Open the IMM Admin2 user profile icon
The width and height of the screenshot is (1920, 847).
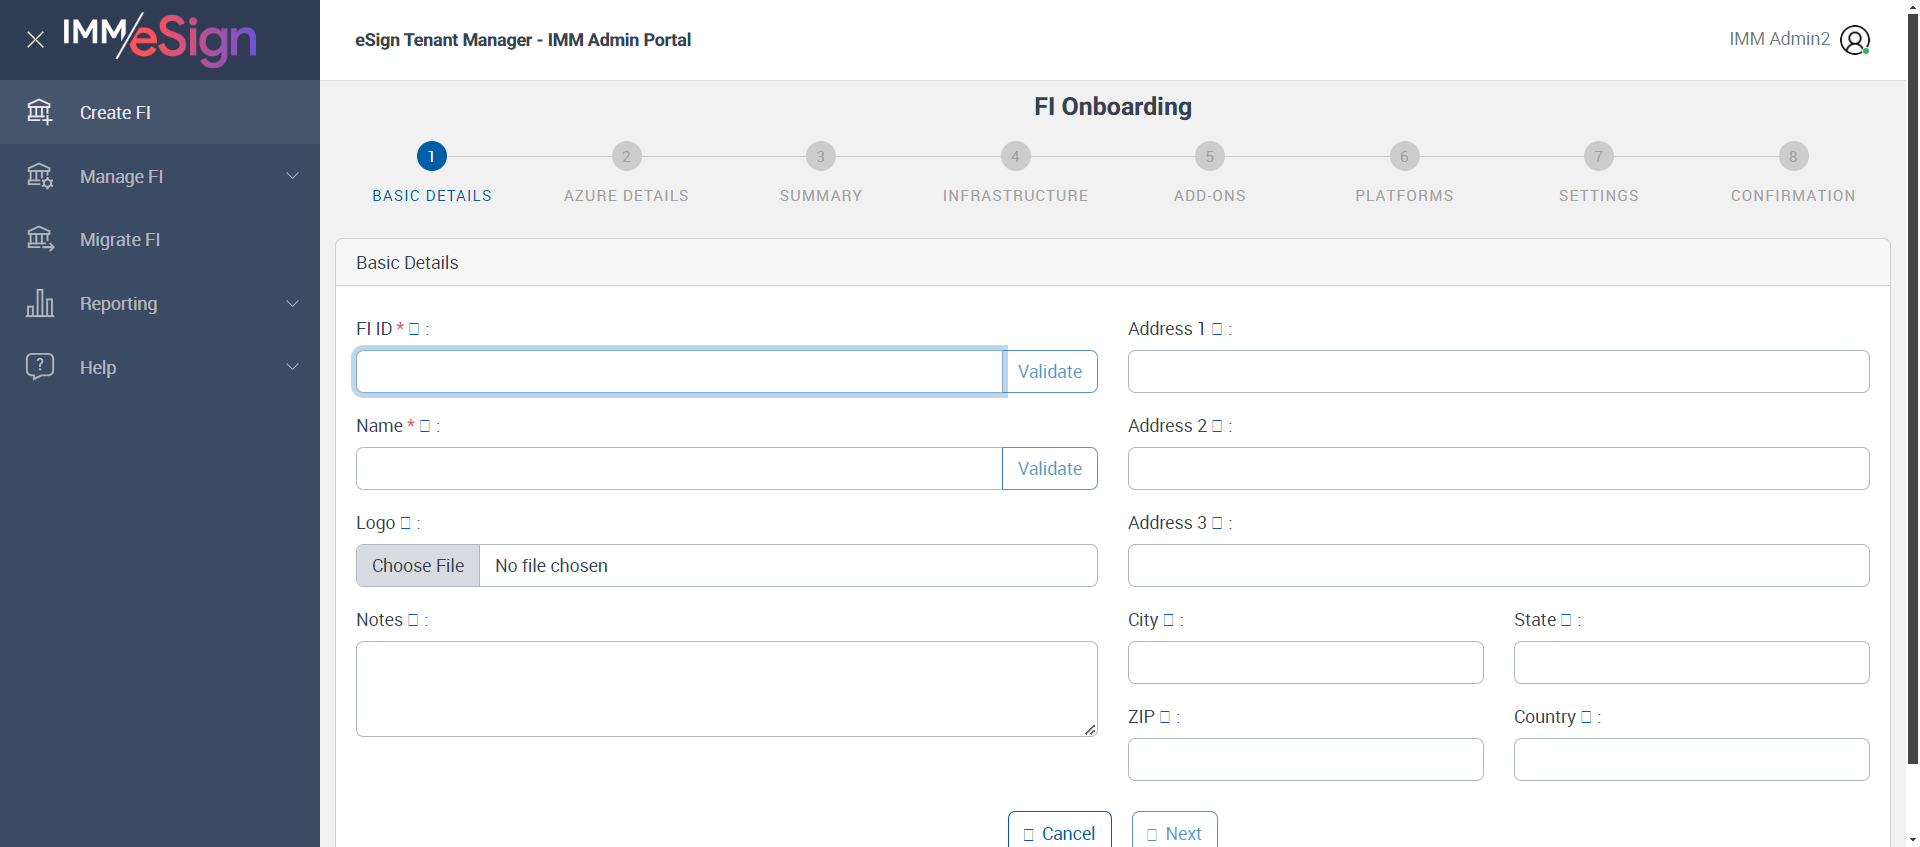coord(1855,40)
